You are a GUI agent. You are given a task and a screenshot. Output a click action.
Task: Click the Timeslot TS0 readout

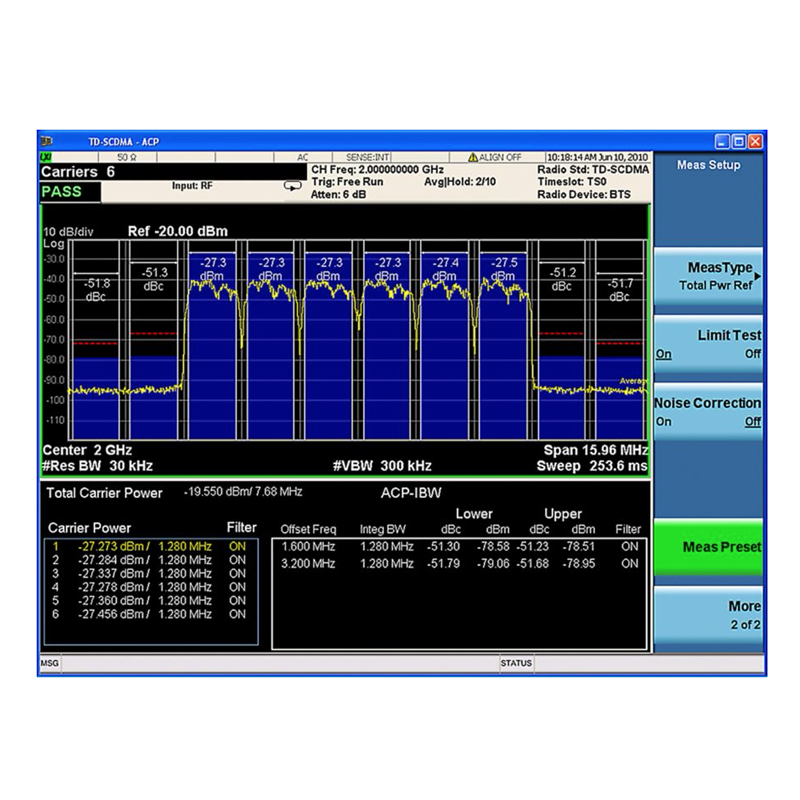point(571,182)
